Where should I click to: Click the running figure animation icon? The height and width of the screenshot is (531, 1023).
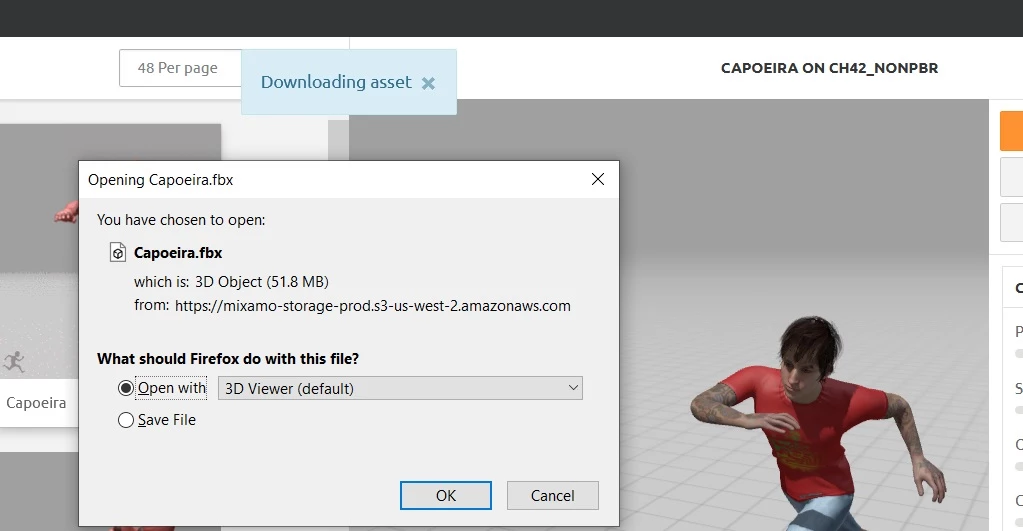point(14,361)
